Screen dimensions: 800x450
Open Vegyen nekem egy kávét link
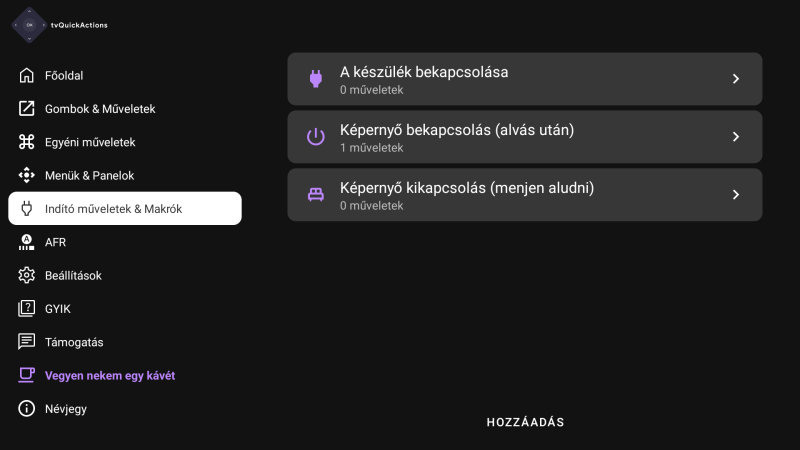[110, 376]
